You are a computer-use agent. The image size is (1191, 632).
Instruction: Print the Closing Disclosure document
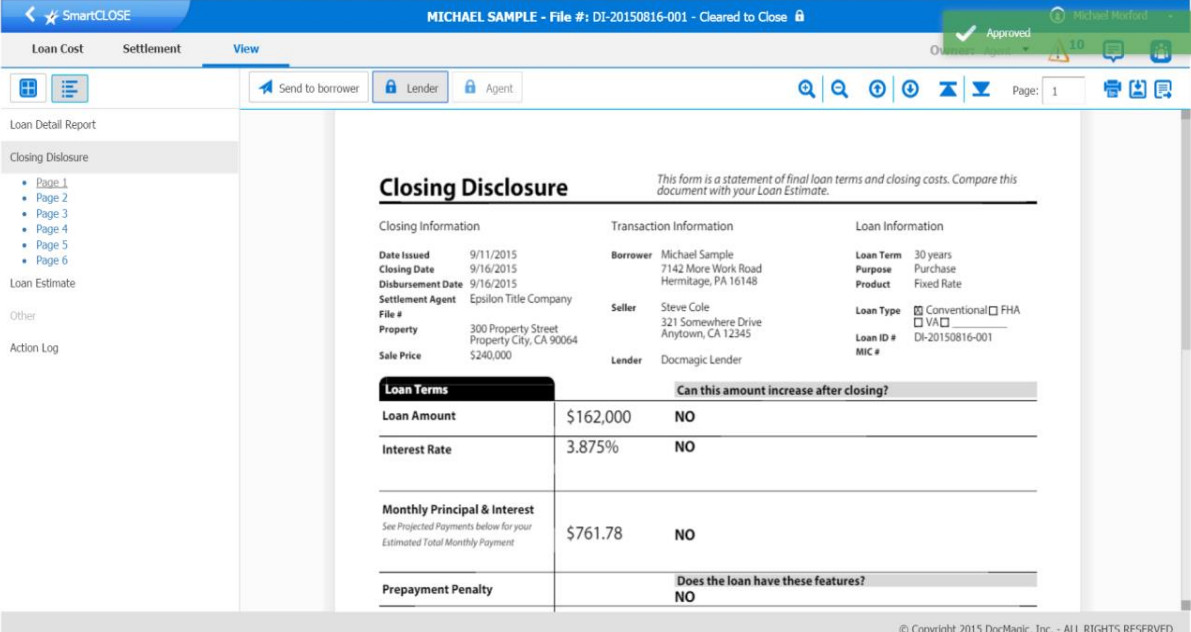[x=1112, y=89]
